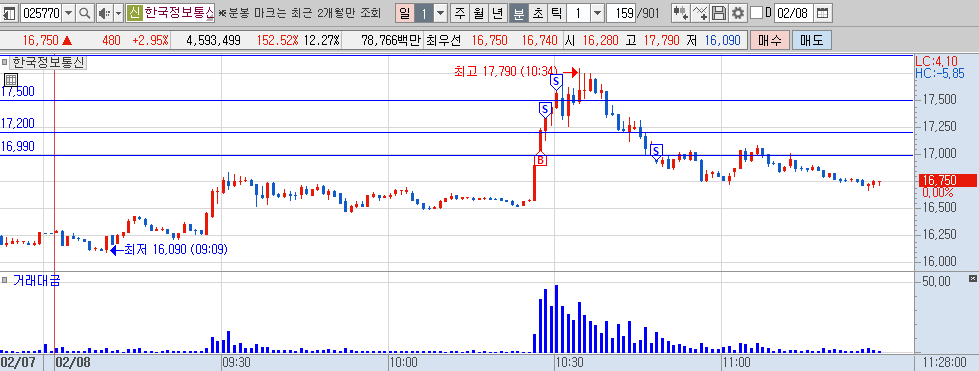Viewport: 979px width, 371px height.
Task: Expand the stock code 025770 dropdown
Action: tap(69, 12)
